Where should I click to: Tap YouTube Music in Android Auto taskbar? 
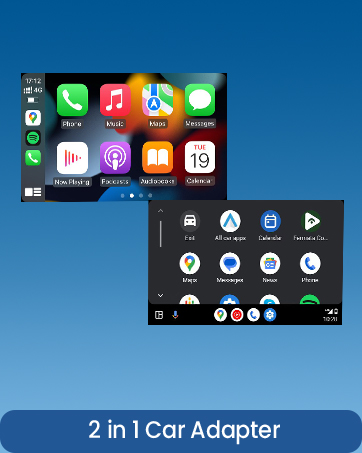click(x=237, y=315)
